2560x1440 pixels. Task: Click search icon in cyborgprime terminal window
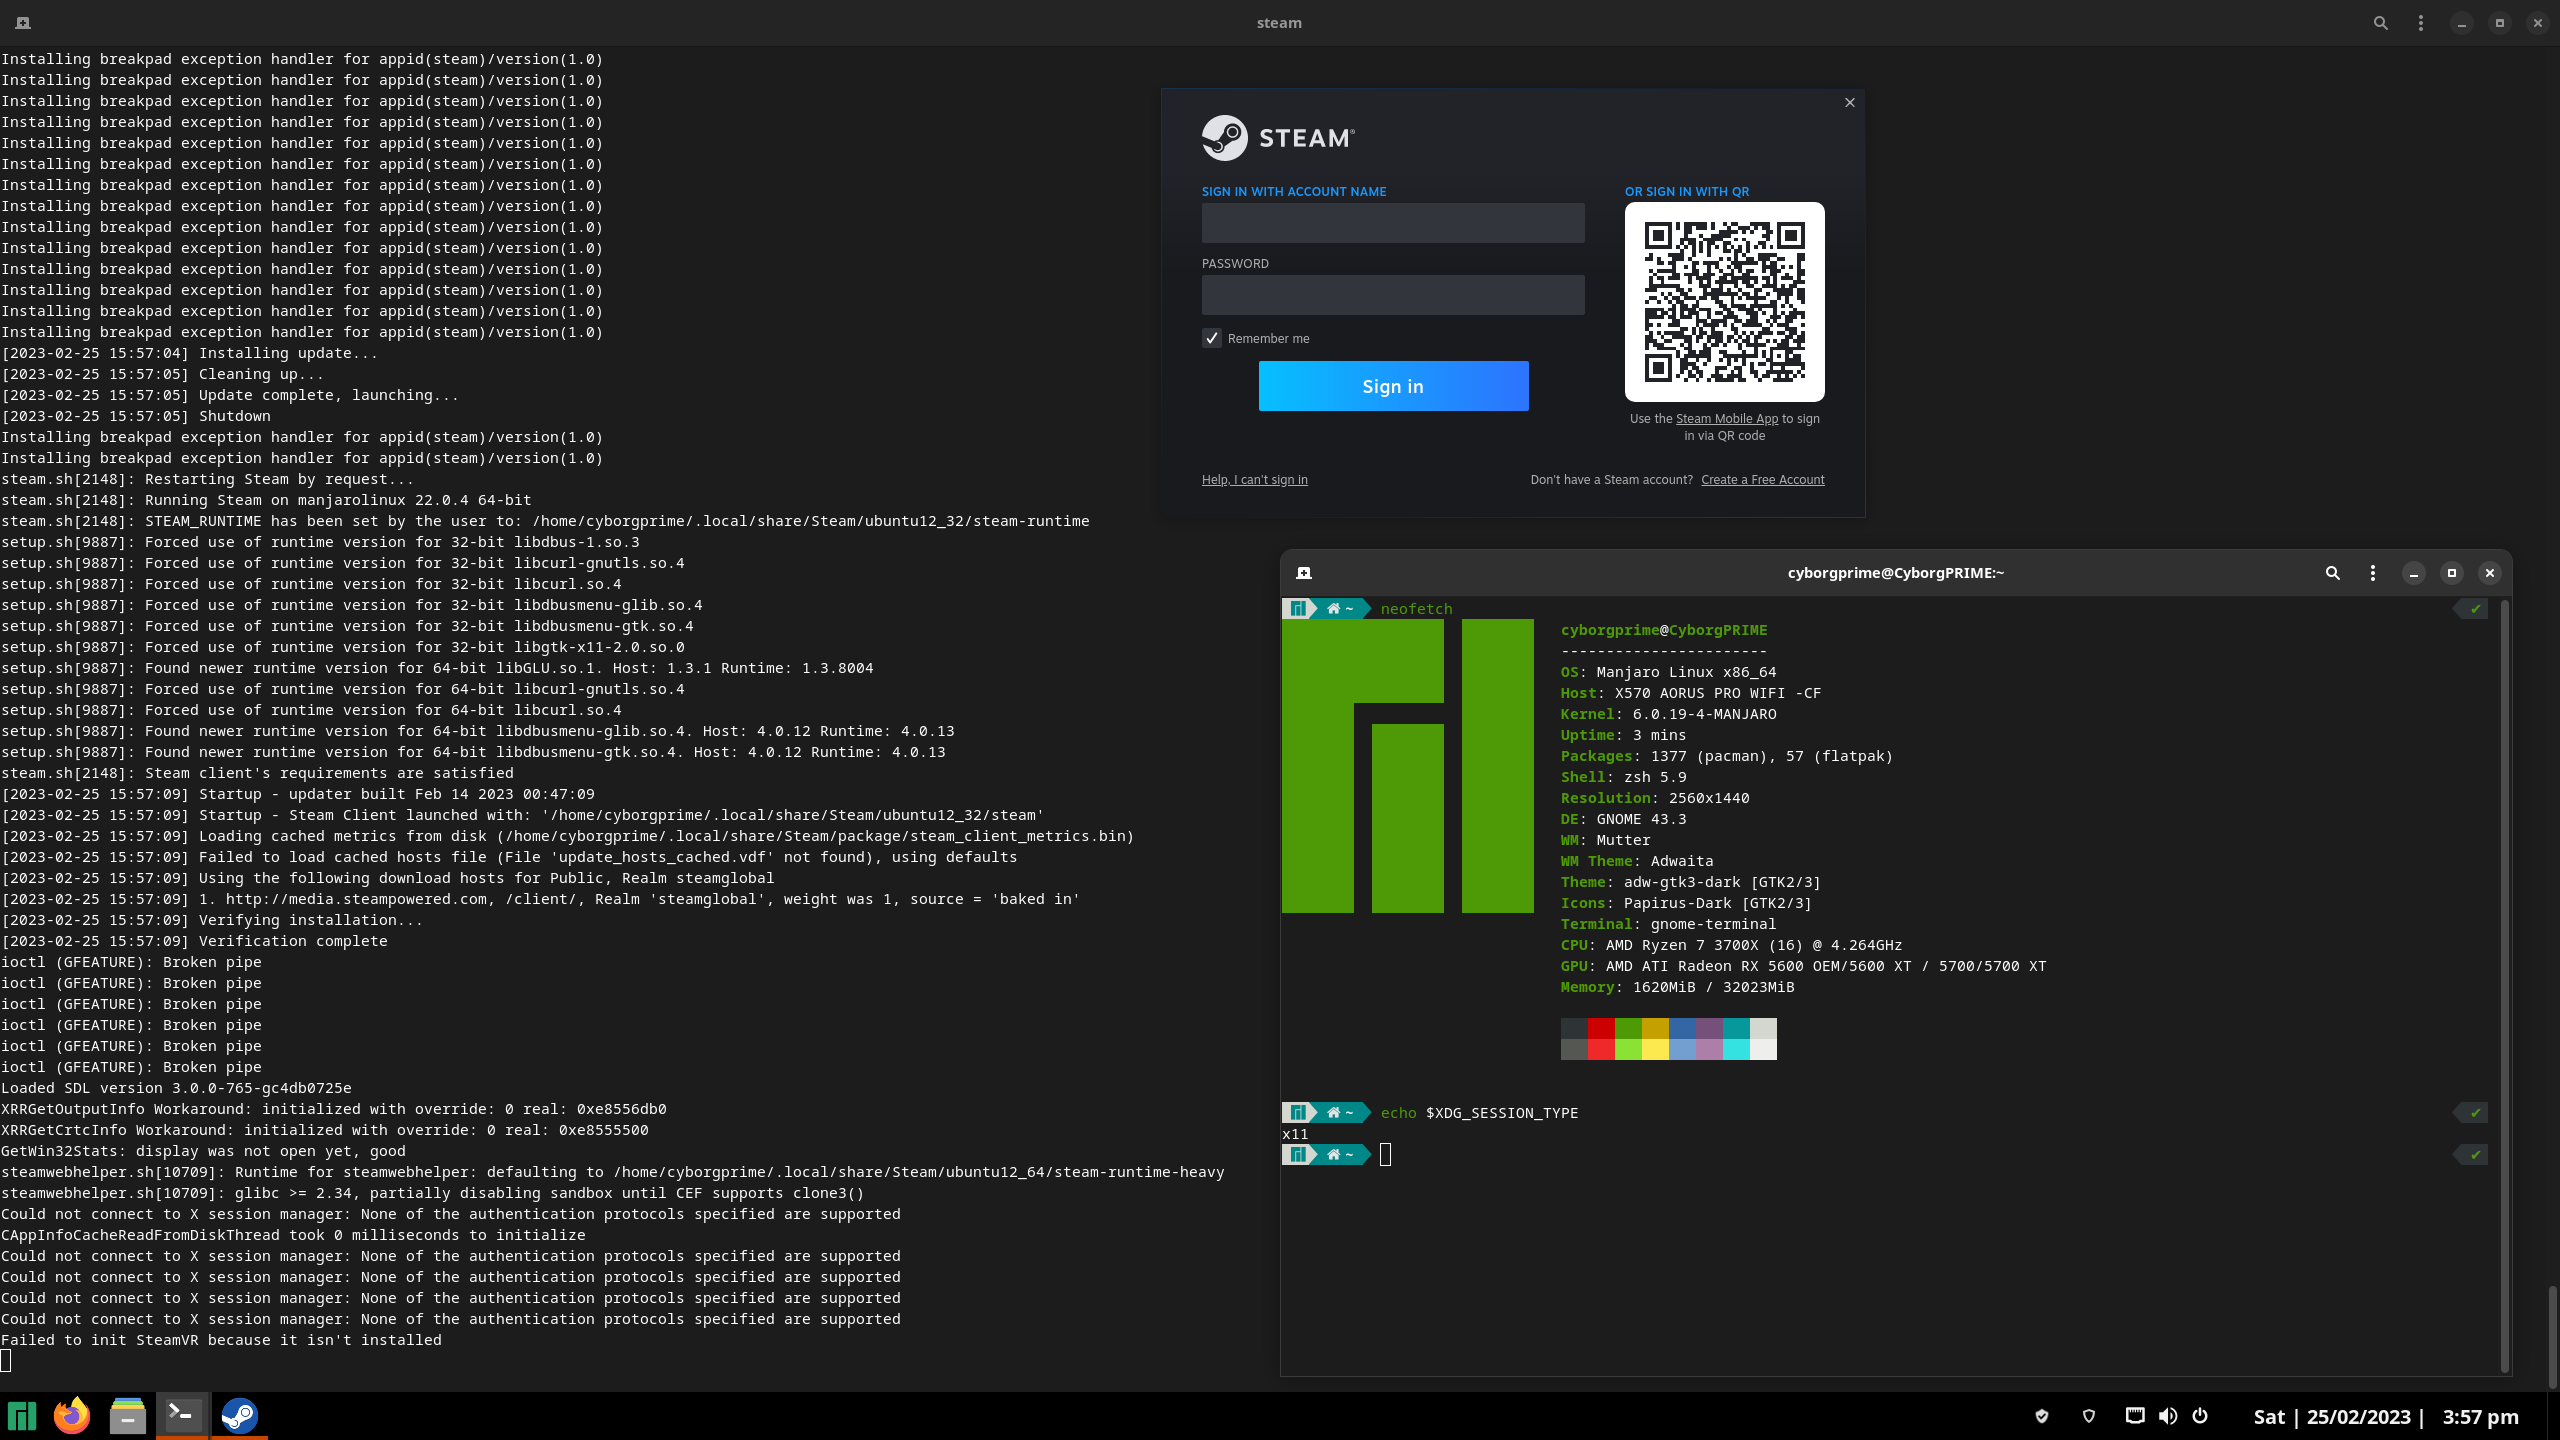coord(2332,573)
